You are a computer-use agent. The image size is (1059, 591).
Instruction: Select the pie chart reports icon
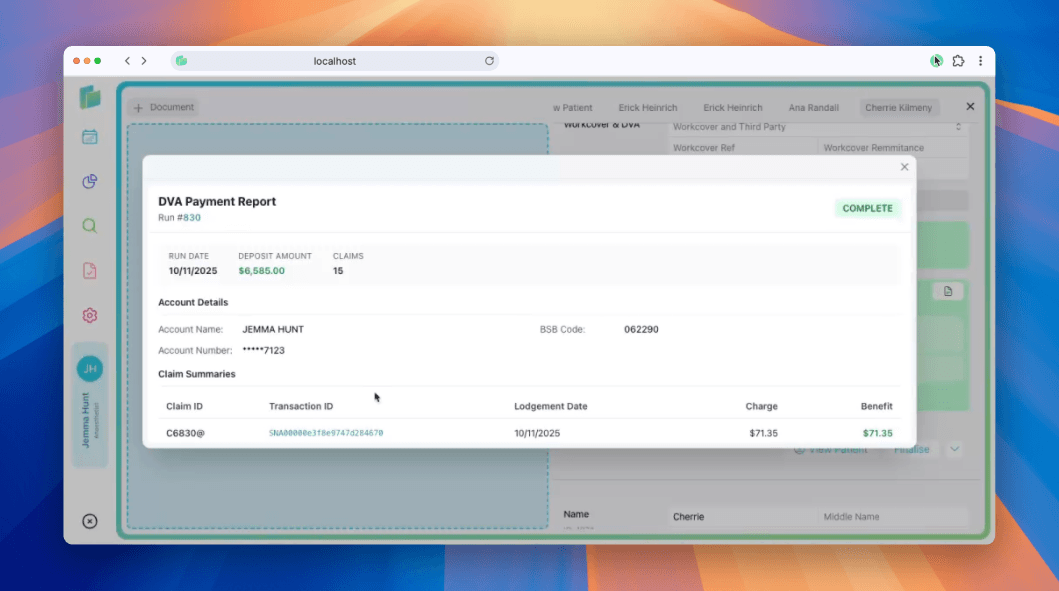point(90,182)
